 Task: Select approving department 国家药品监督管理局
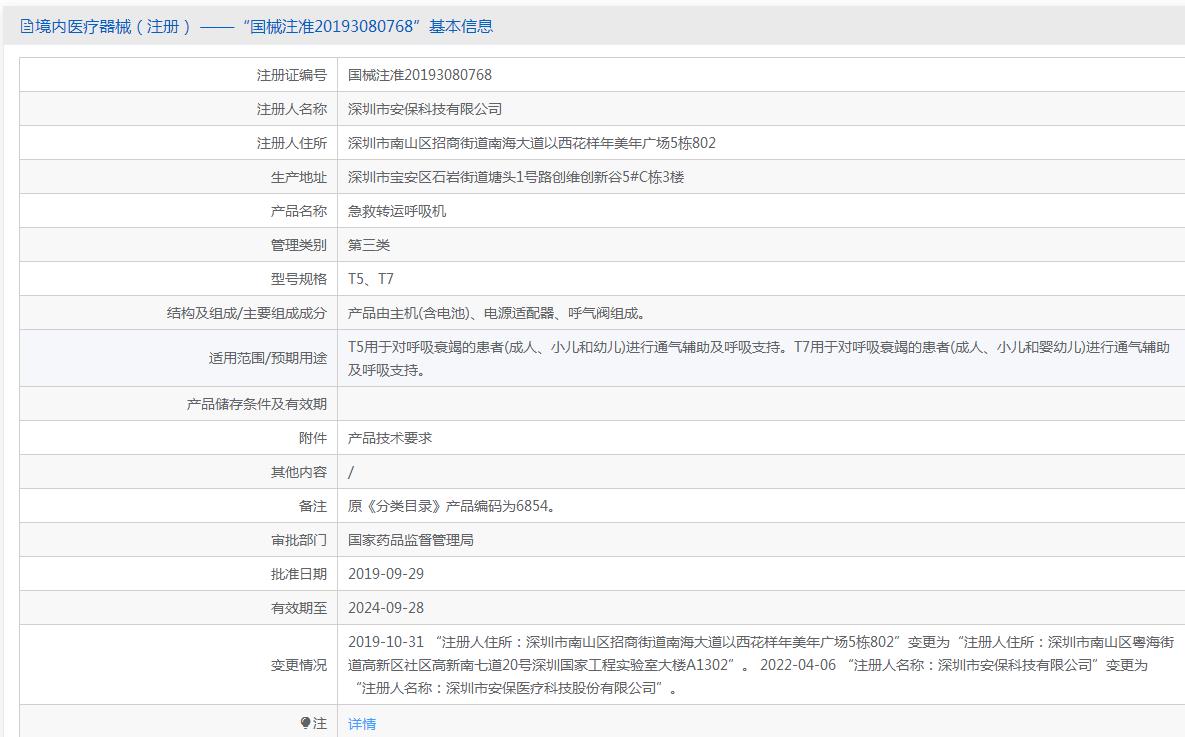tap(410, 540)
